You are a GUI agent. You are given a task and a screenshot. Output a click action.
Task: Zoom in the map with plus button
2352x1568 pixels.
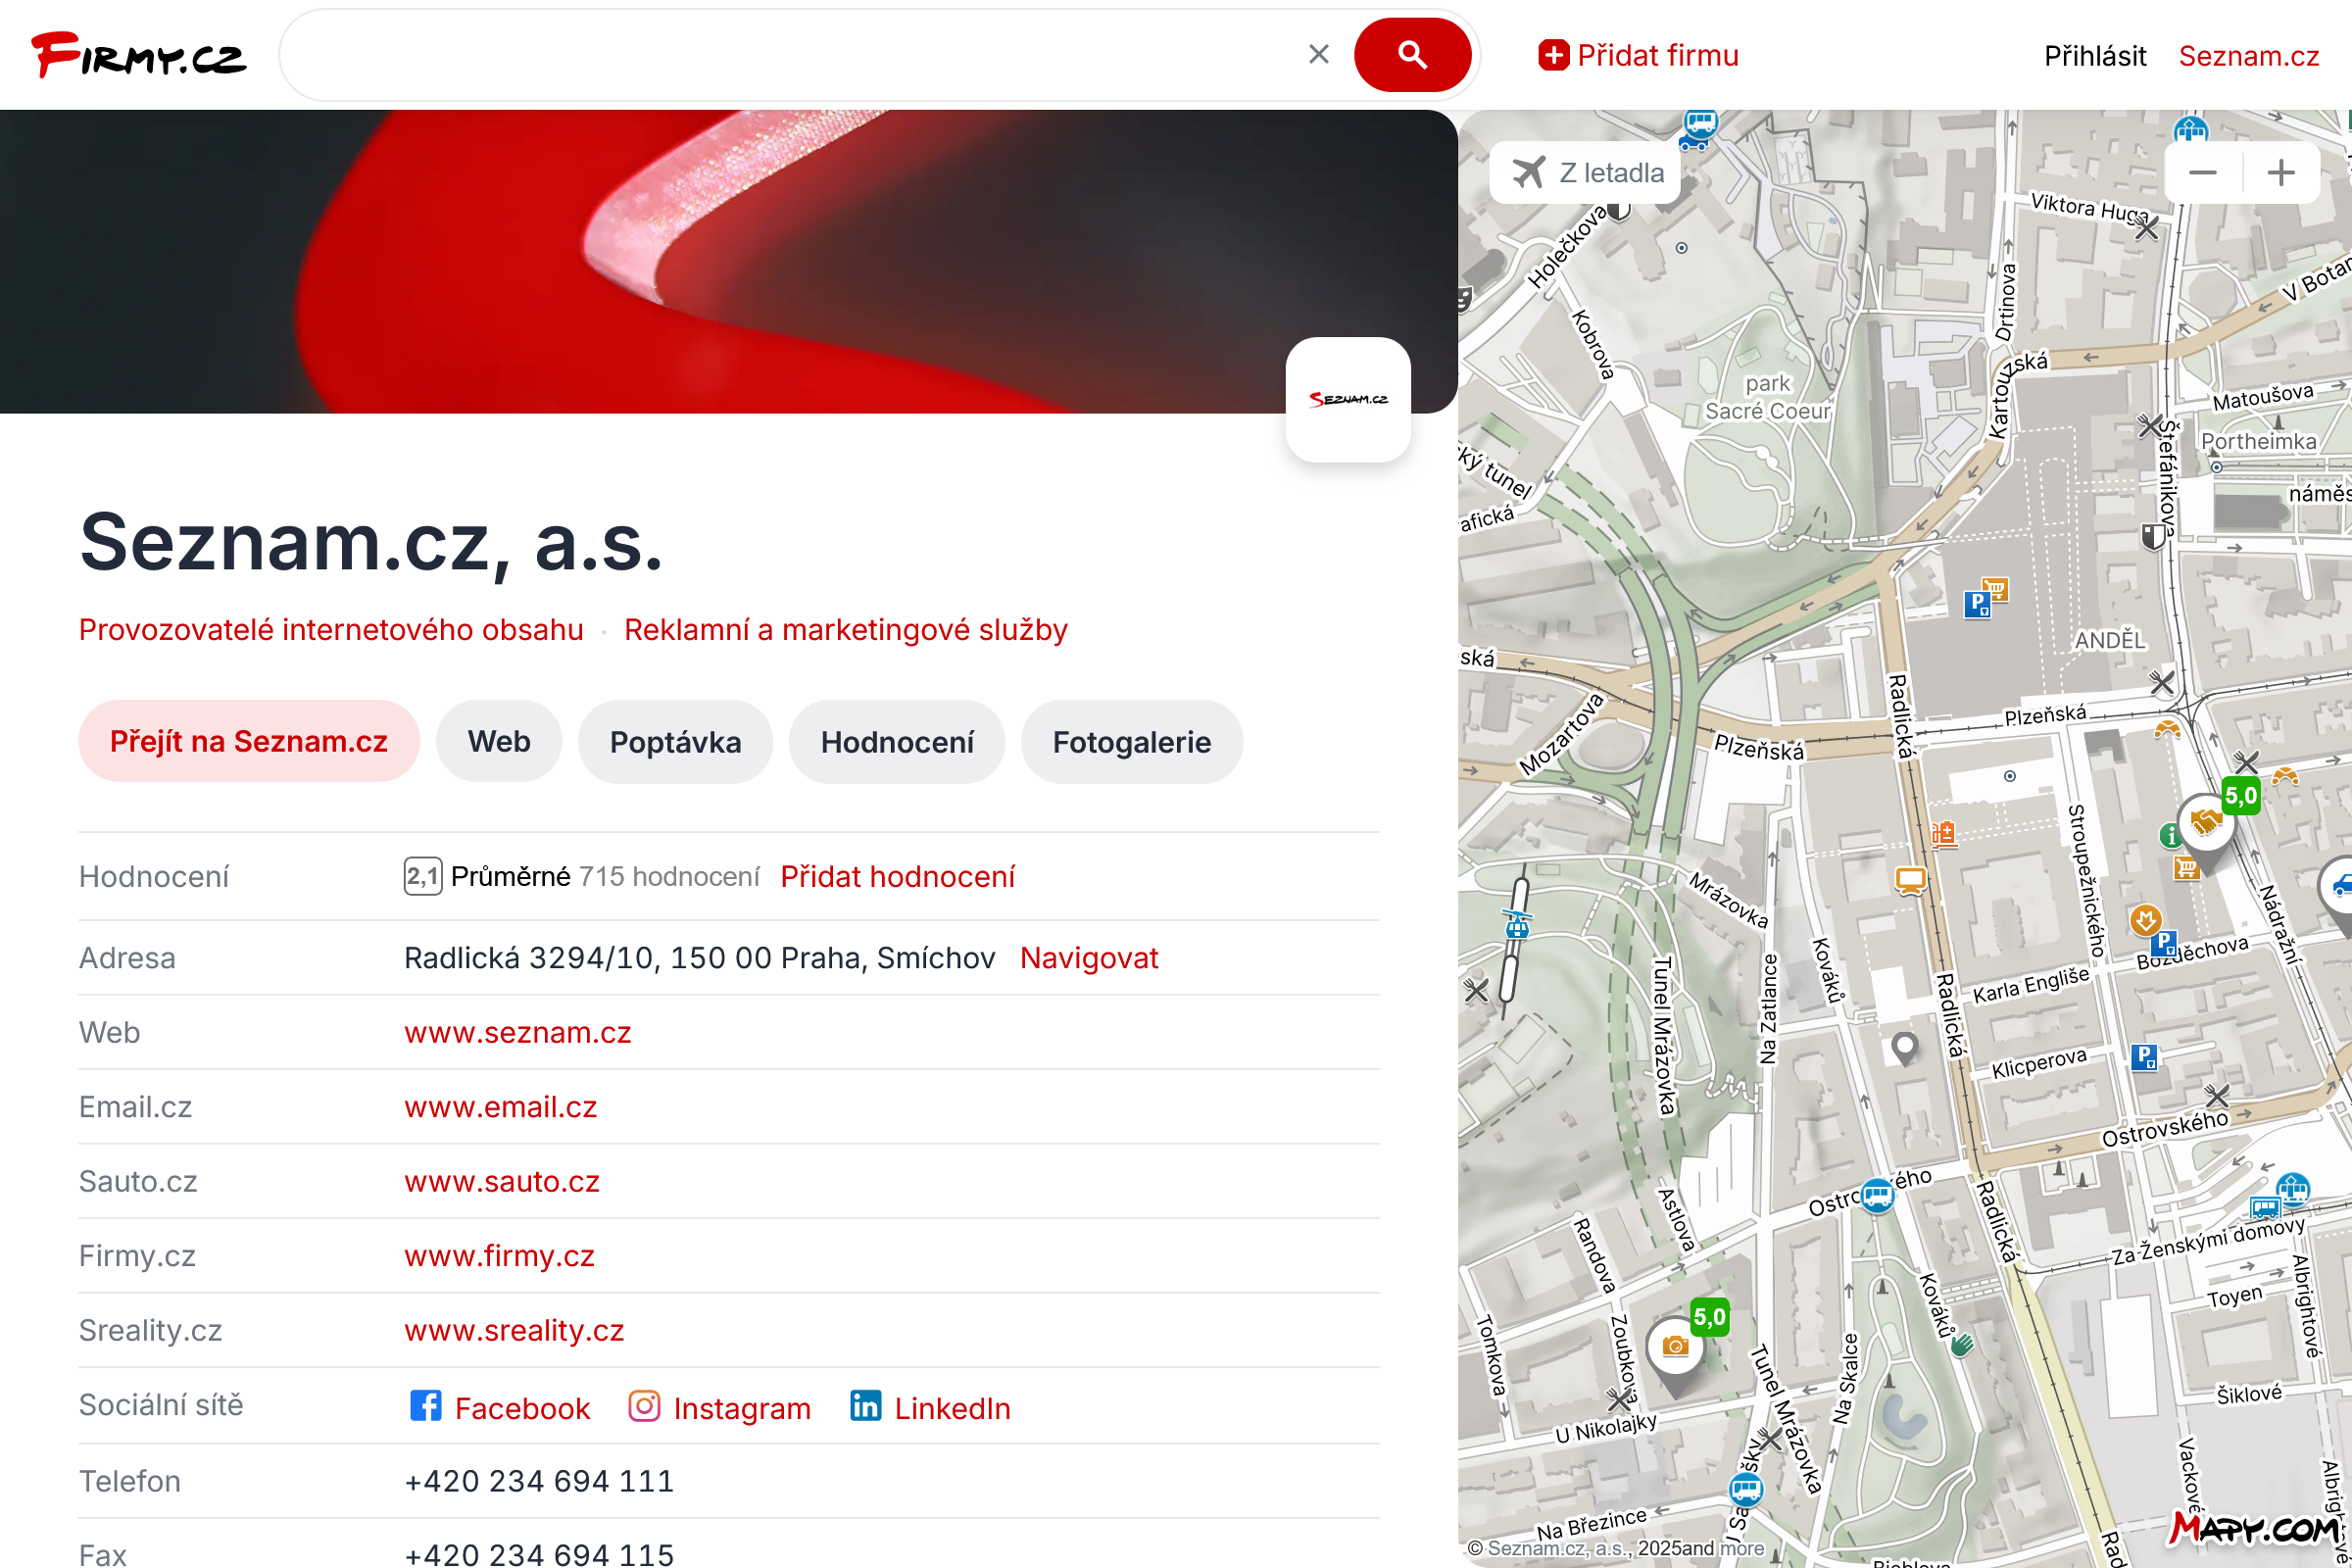tap(2281, 172)
